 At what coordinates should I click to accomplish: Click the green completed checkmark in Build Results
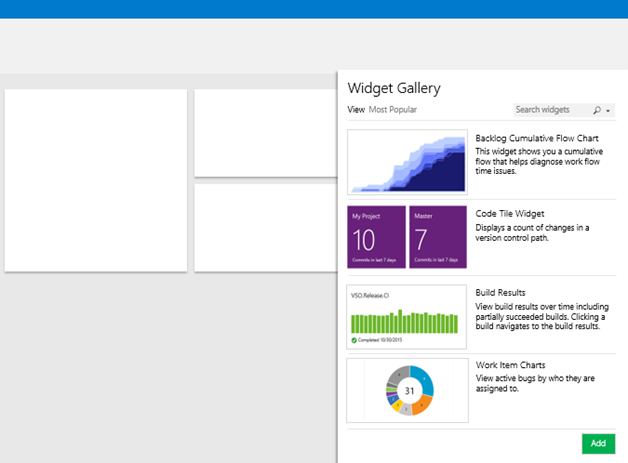354,340
